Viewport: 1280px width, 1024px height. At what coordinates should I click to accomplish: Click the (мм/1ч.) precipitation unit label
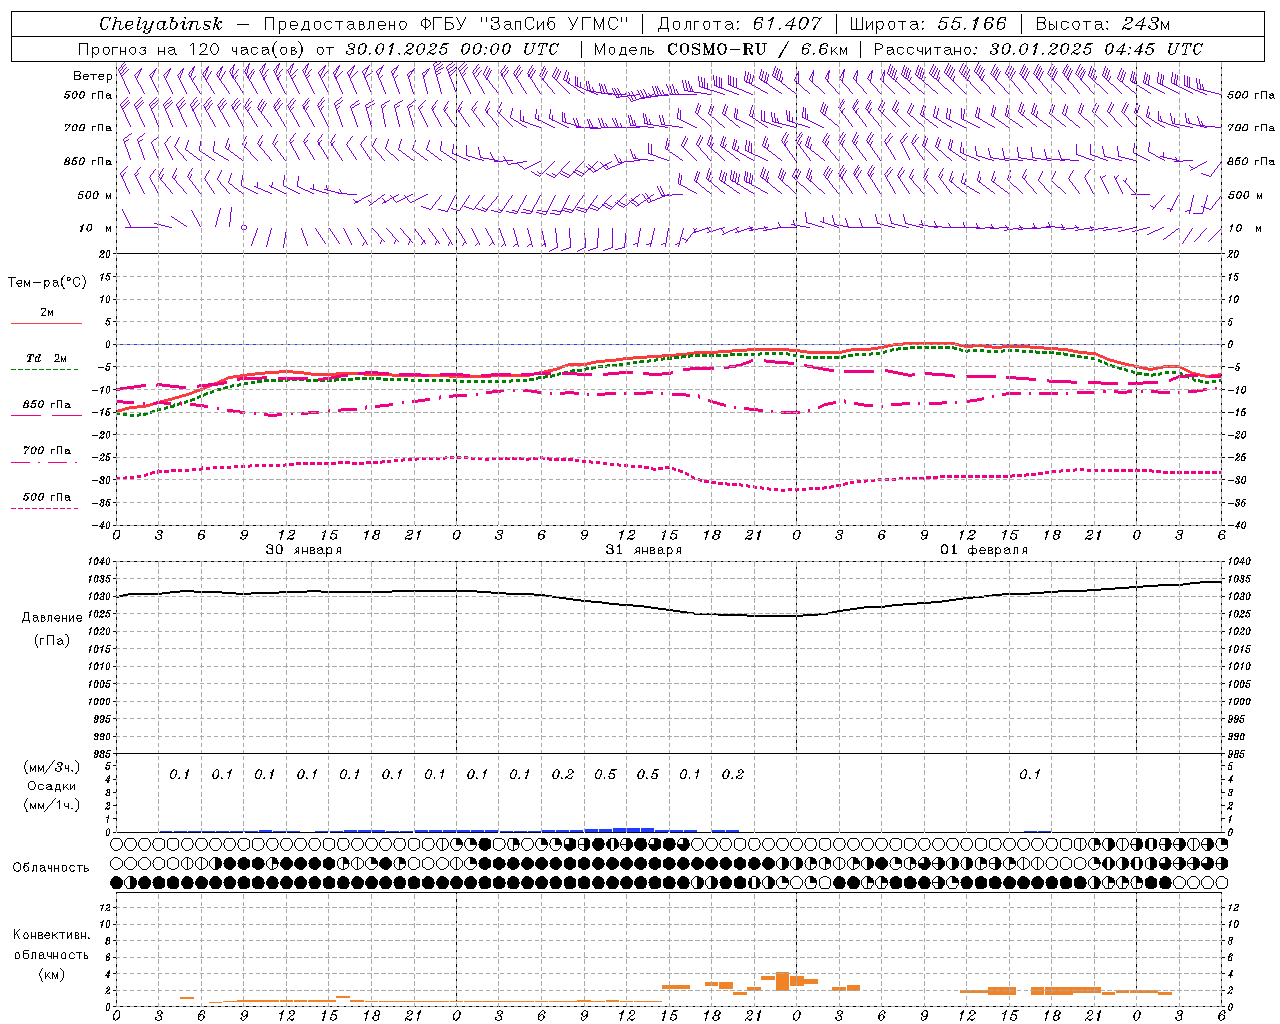point(52,805)
